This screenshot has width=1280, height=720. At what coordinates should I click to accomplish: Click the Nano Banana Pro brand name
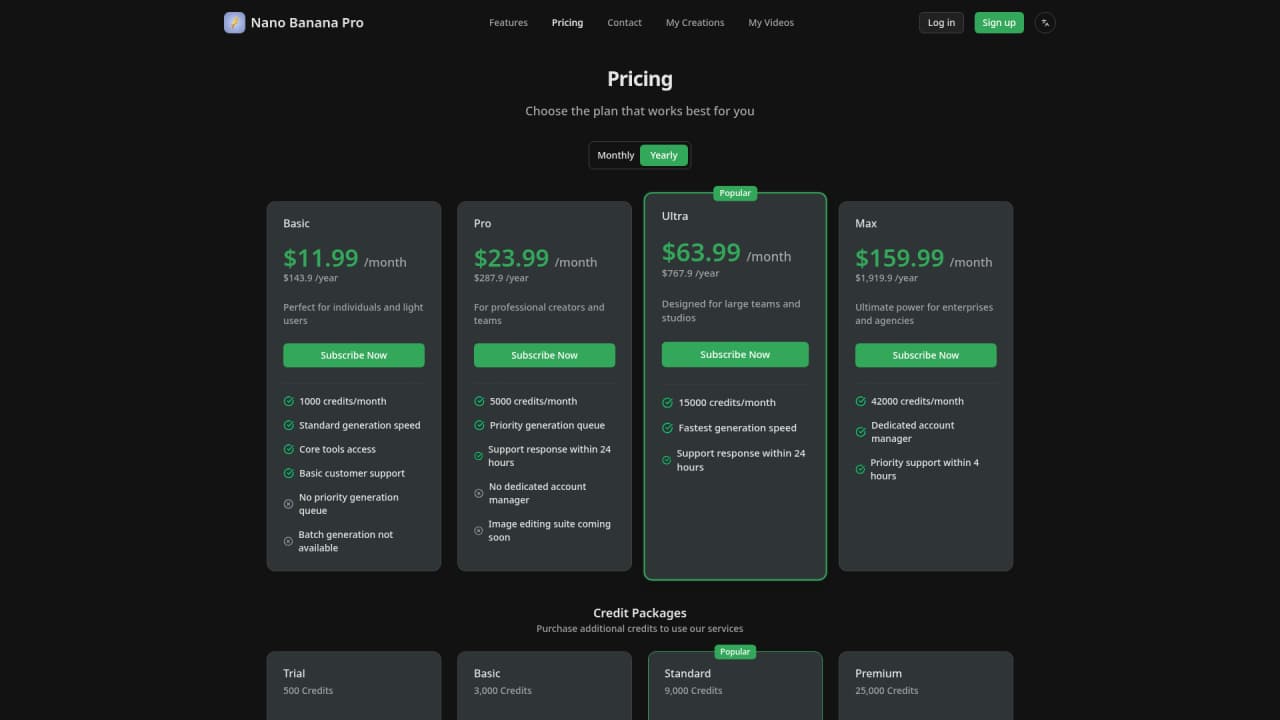307,22
